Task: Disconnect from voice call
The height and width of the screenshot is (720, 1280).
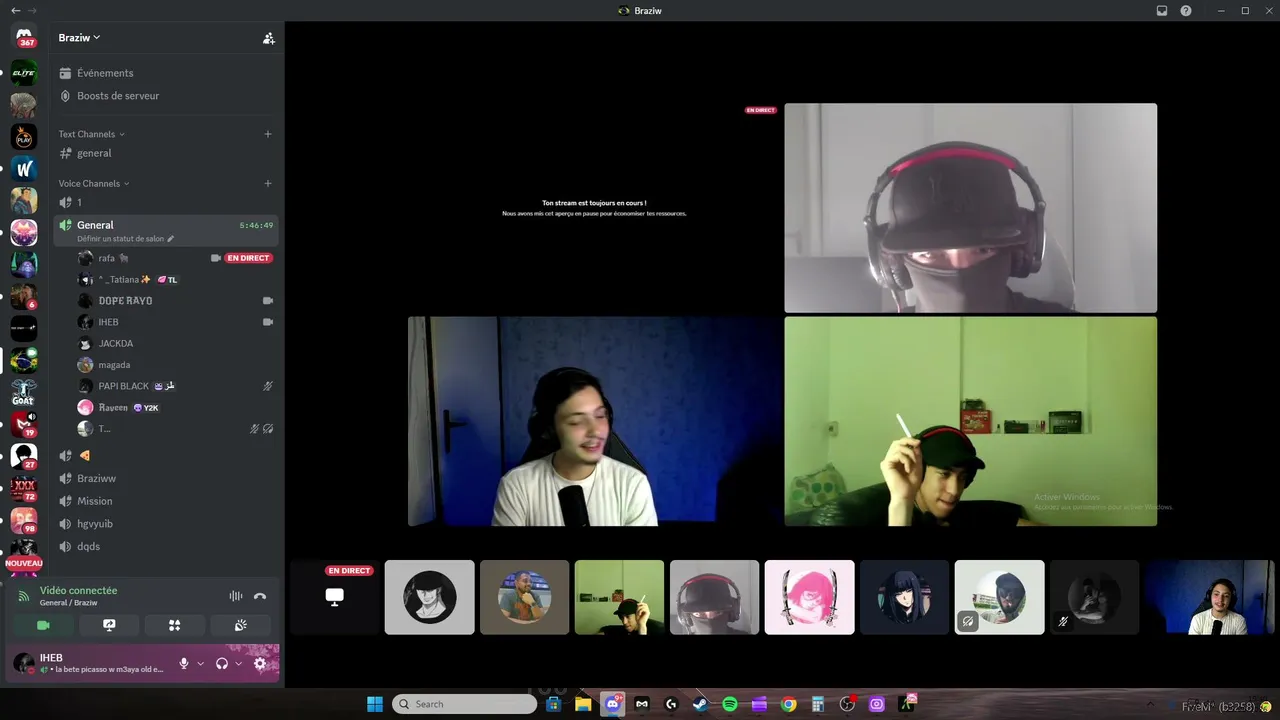Action: click(x=260, y=596)
